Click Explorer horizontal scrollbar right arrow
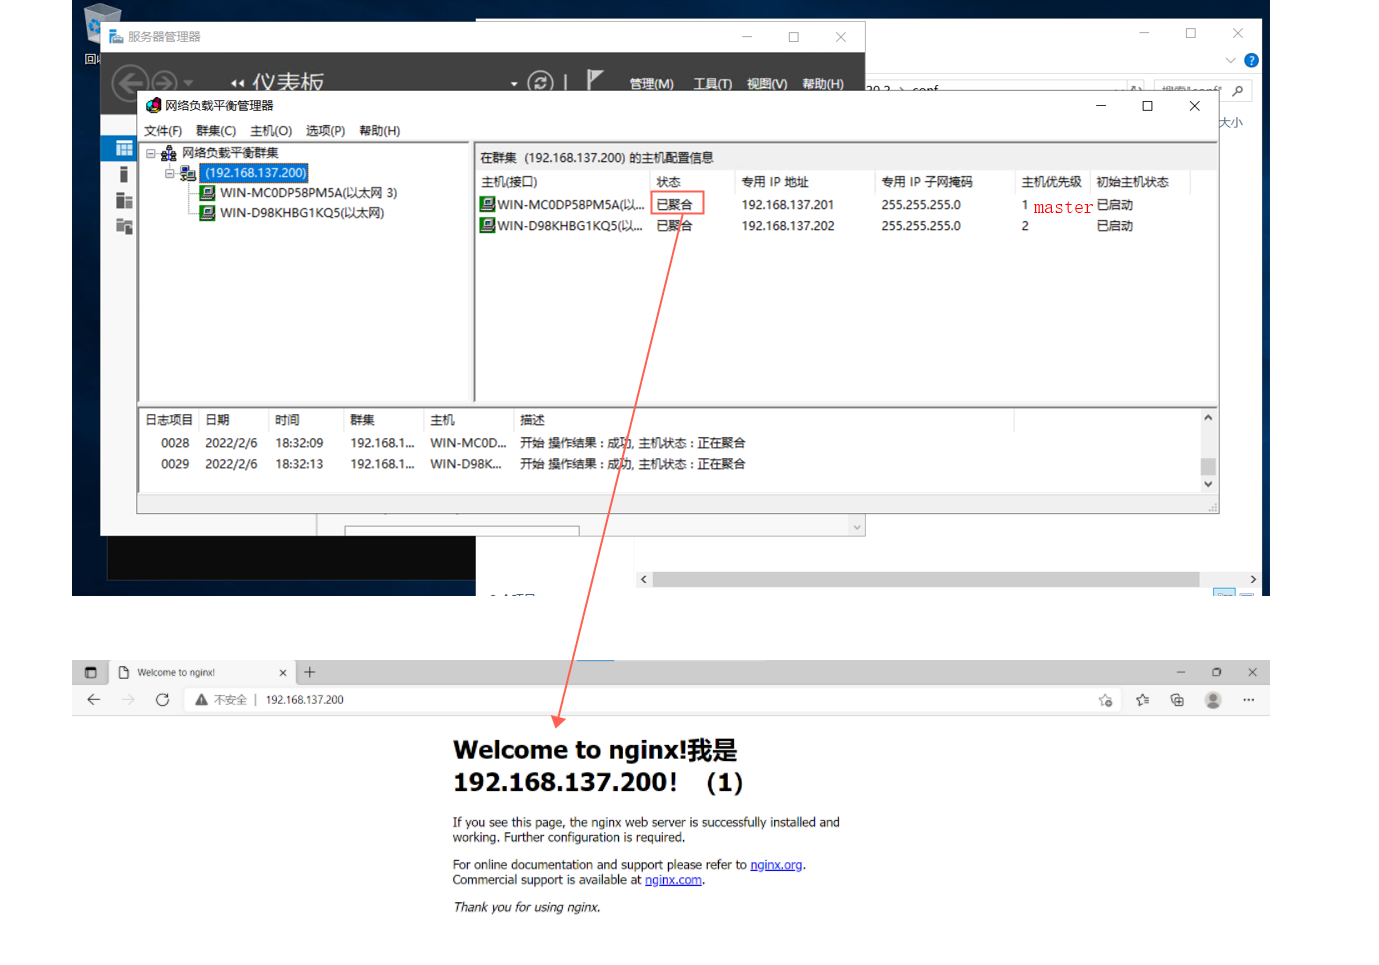Viewport: 1379px width, 965px height. click(x=1253, y=579)
